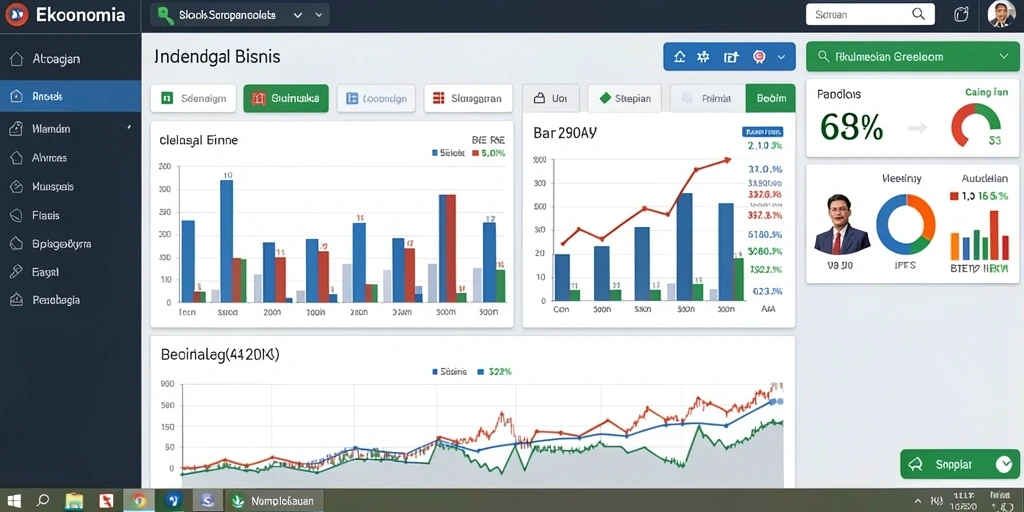Switch to the green Stoinuaka tab
Image resolution: width=1024 pixels, height=512 pixels.
click(x=286, y=99)
